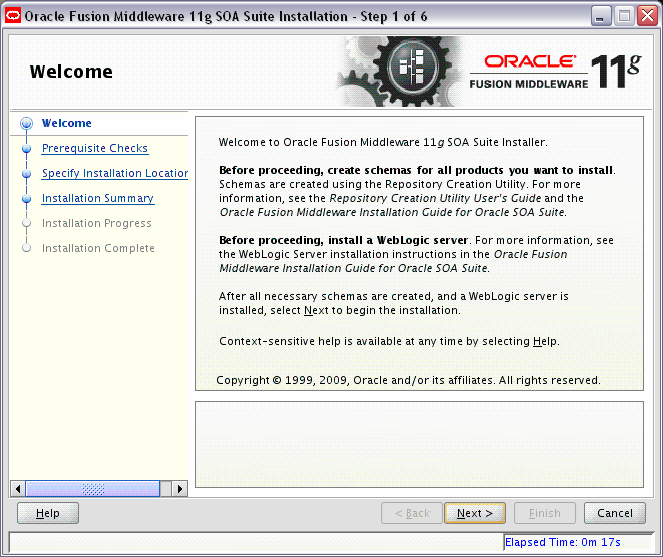Open the Prerequisite Checks step link
Image resolution: width=663 pixels, height=557 pixels.
pyautogui.click(x=95, y=148)
